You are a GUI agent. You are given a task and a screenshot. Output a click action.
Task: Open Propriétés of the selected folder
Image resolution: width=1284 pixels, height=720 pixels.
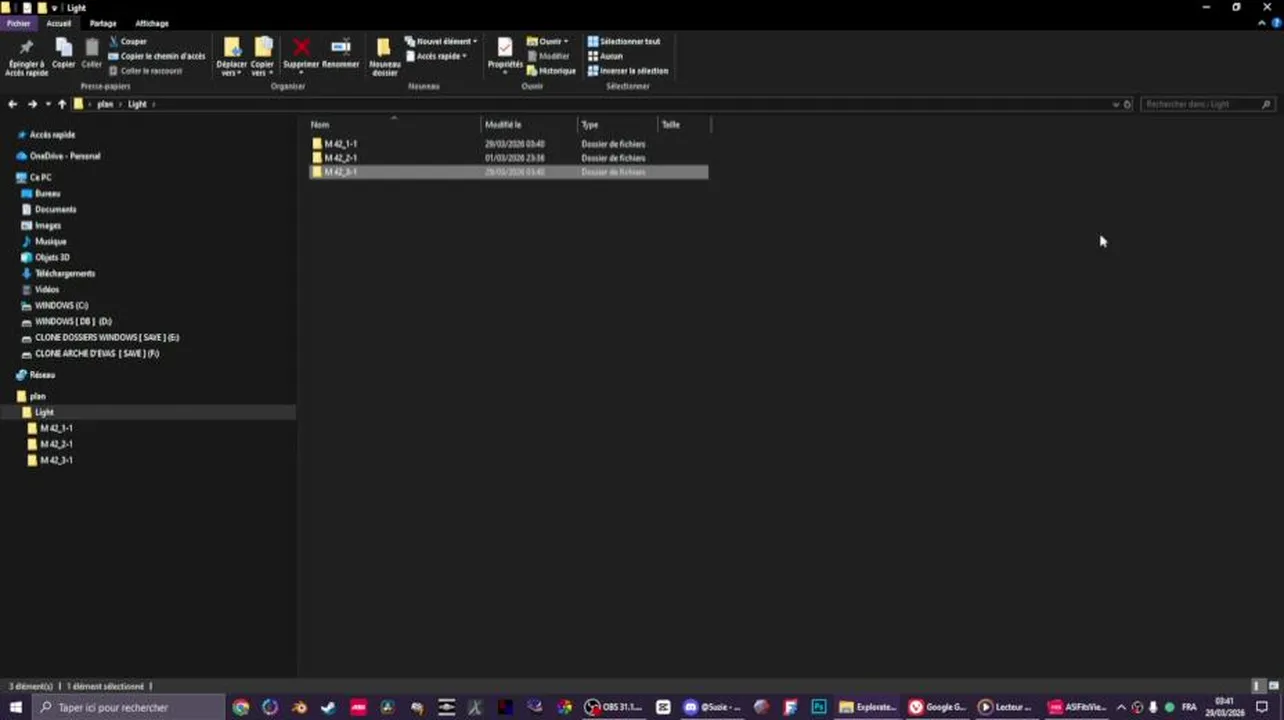pyautogui.click(x=505, y=56)
